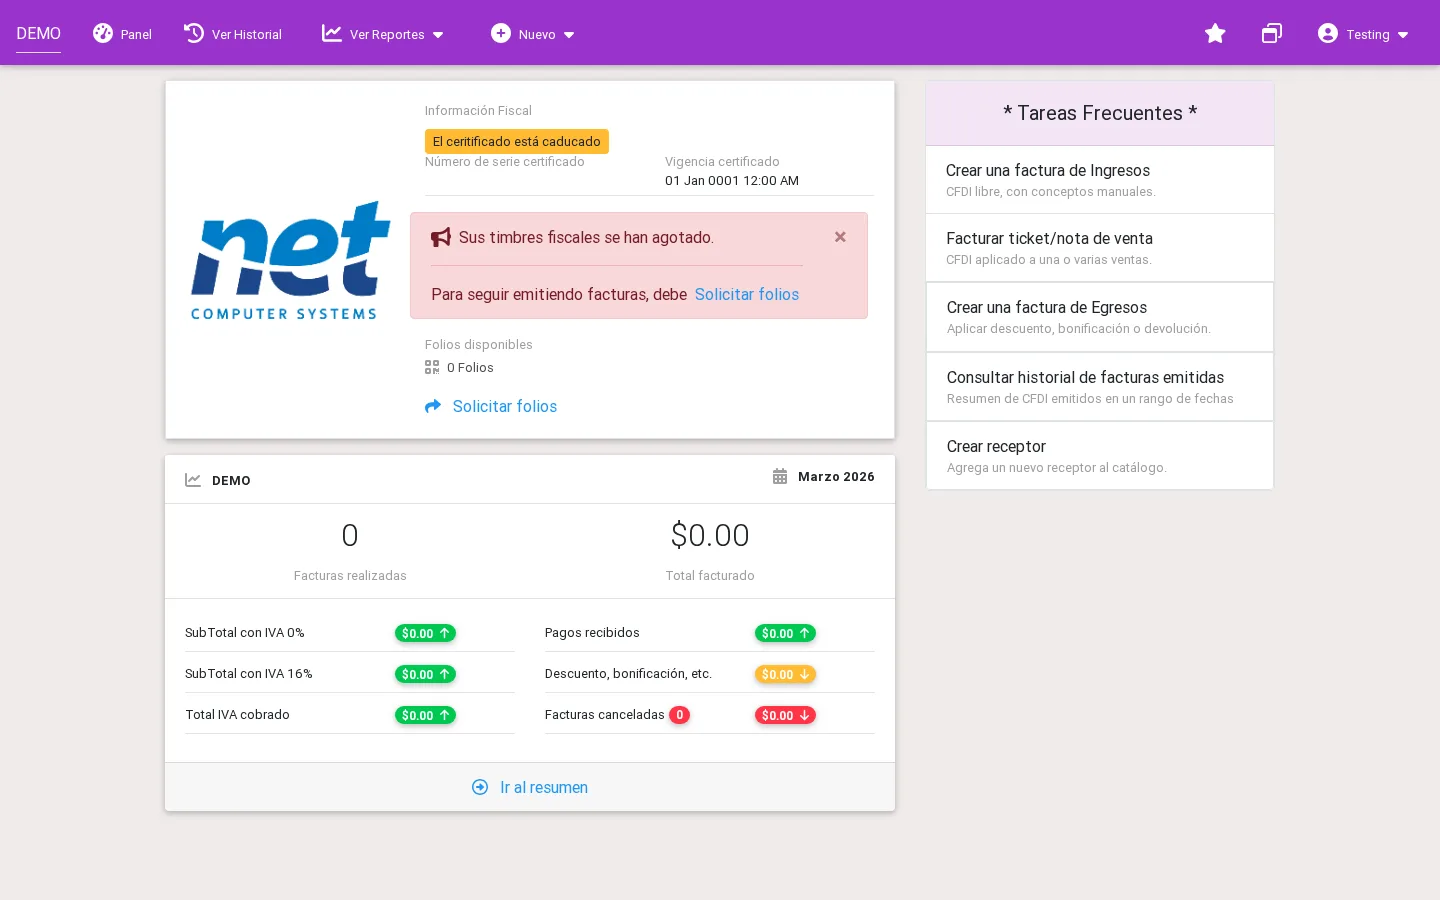The height and width of the screenshot is (900, 1440).
Task: Open the stacked windows icon
Action: (x=1272, y=34)
